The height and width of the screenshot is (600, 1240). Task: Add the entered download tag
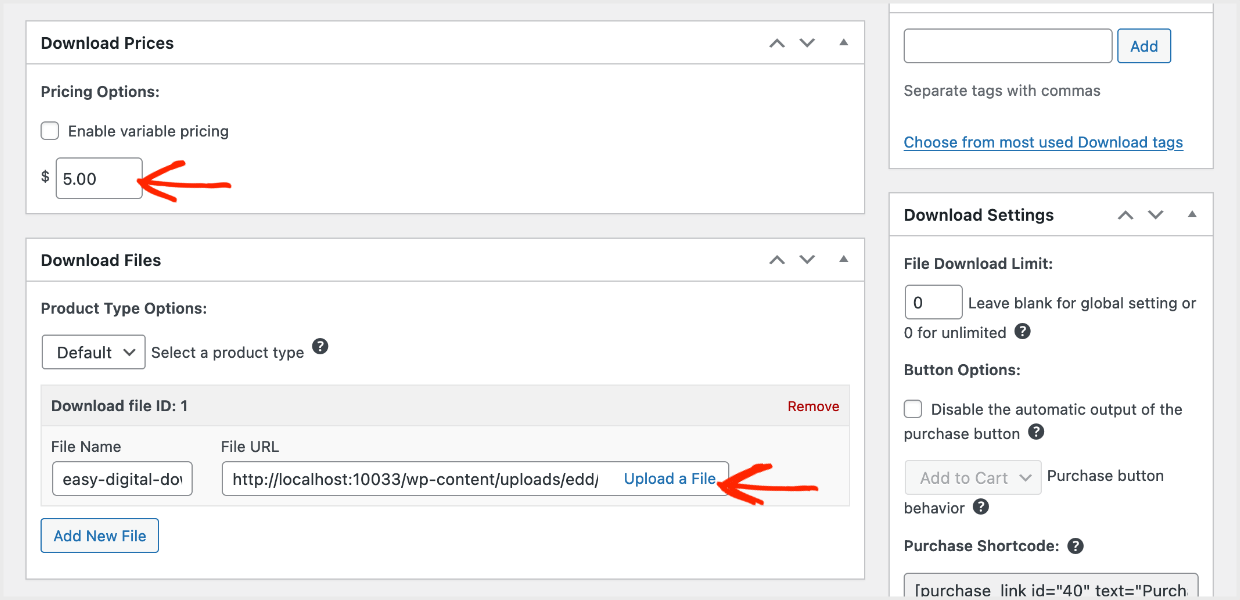[x=1144, y=46]
